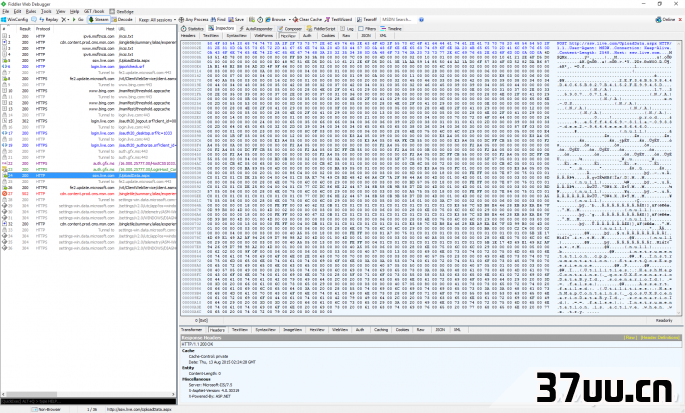
Task: Click the session list horizontal scrollbar
Action: pyautogui.click(x=89, y=394)
